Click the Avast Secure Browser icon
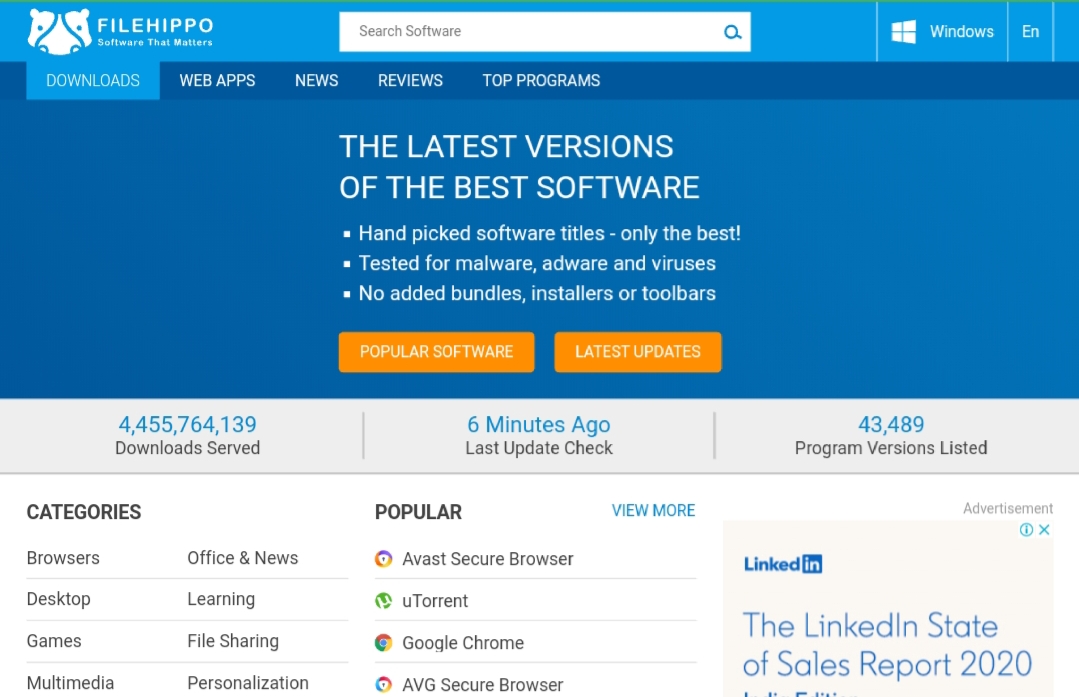 click(x=383, y=559)
